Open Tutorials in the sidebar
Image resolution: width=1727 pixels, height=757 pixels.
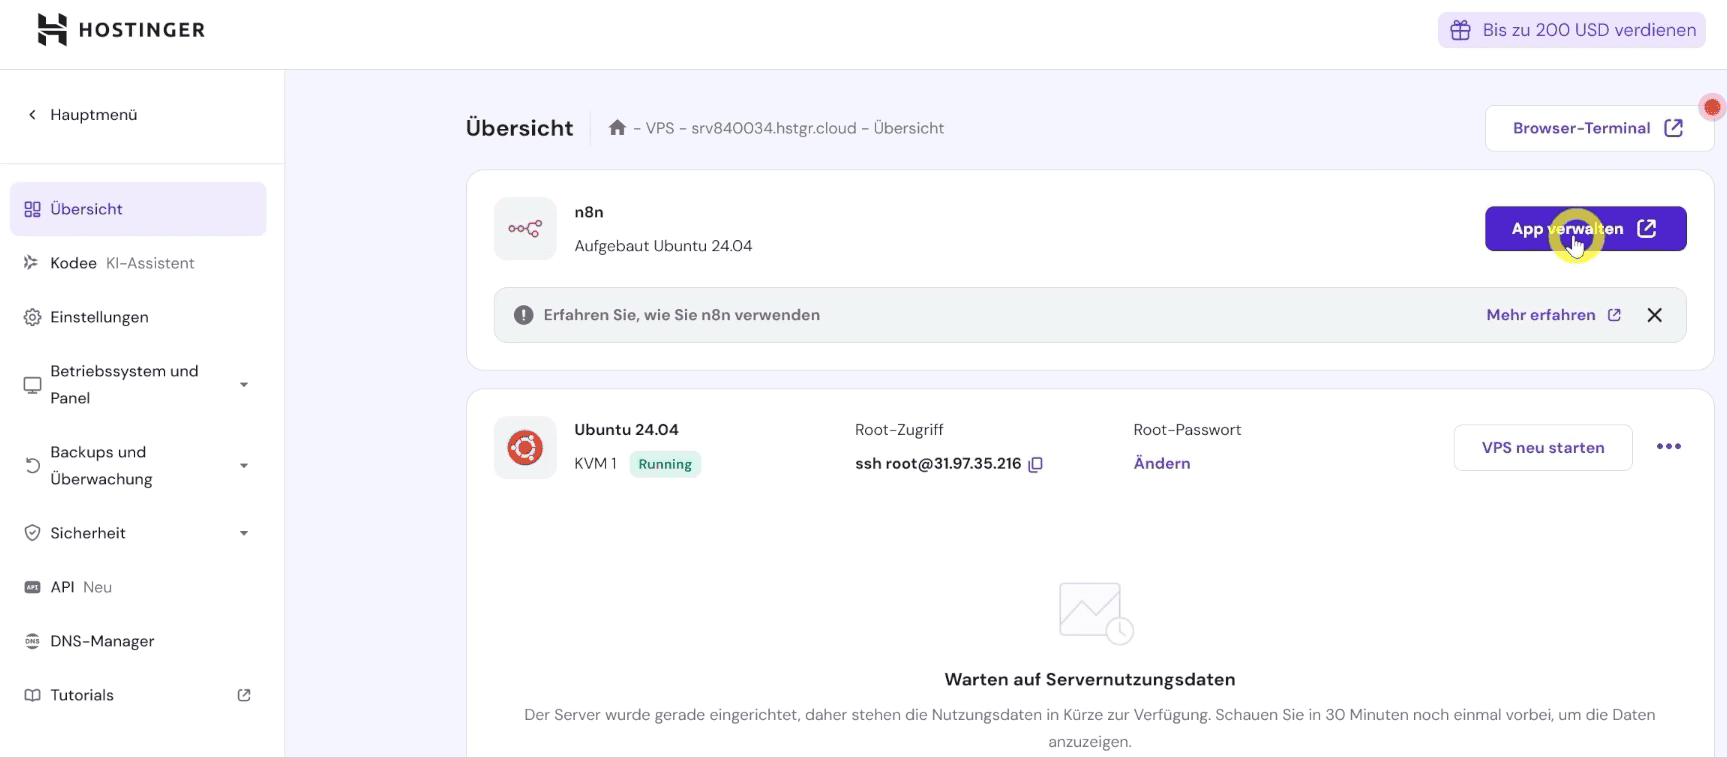(x=138, y=695)
